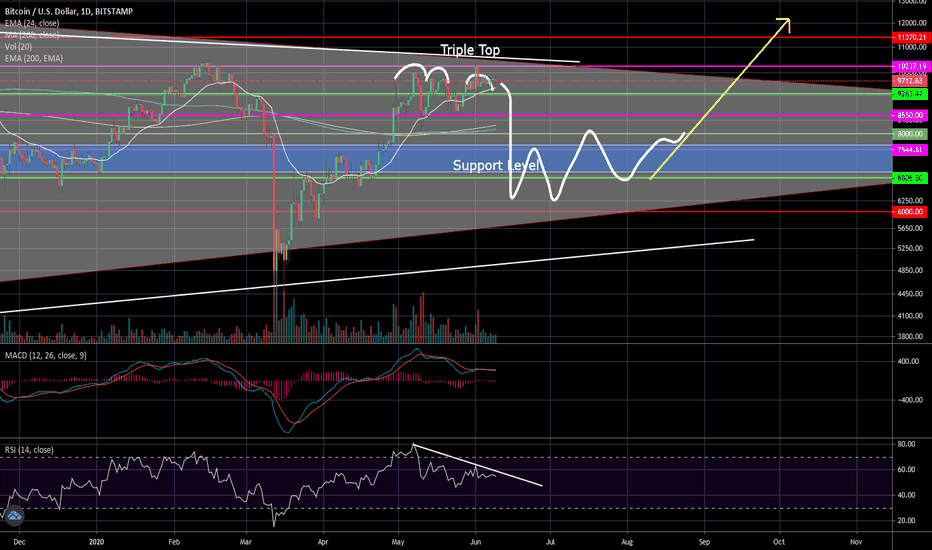Click the EMA (24, close) indicator label
The width and height of the screenshot is (932, 550).
click(32, 23)
